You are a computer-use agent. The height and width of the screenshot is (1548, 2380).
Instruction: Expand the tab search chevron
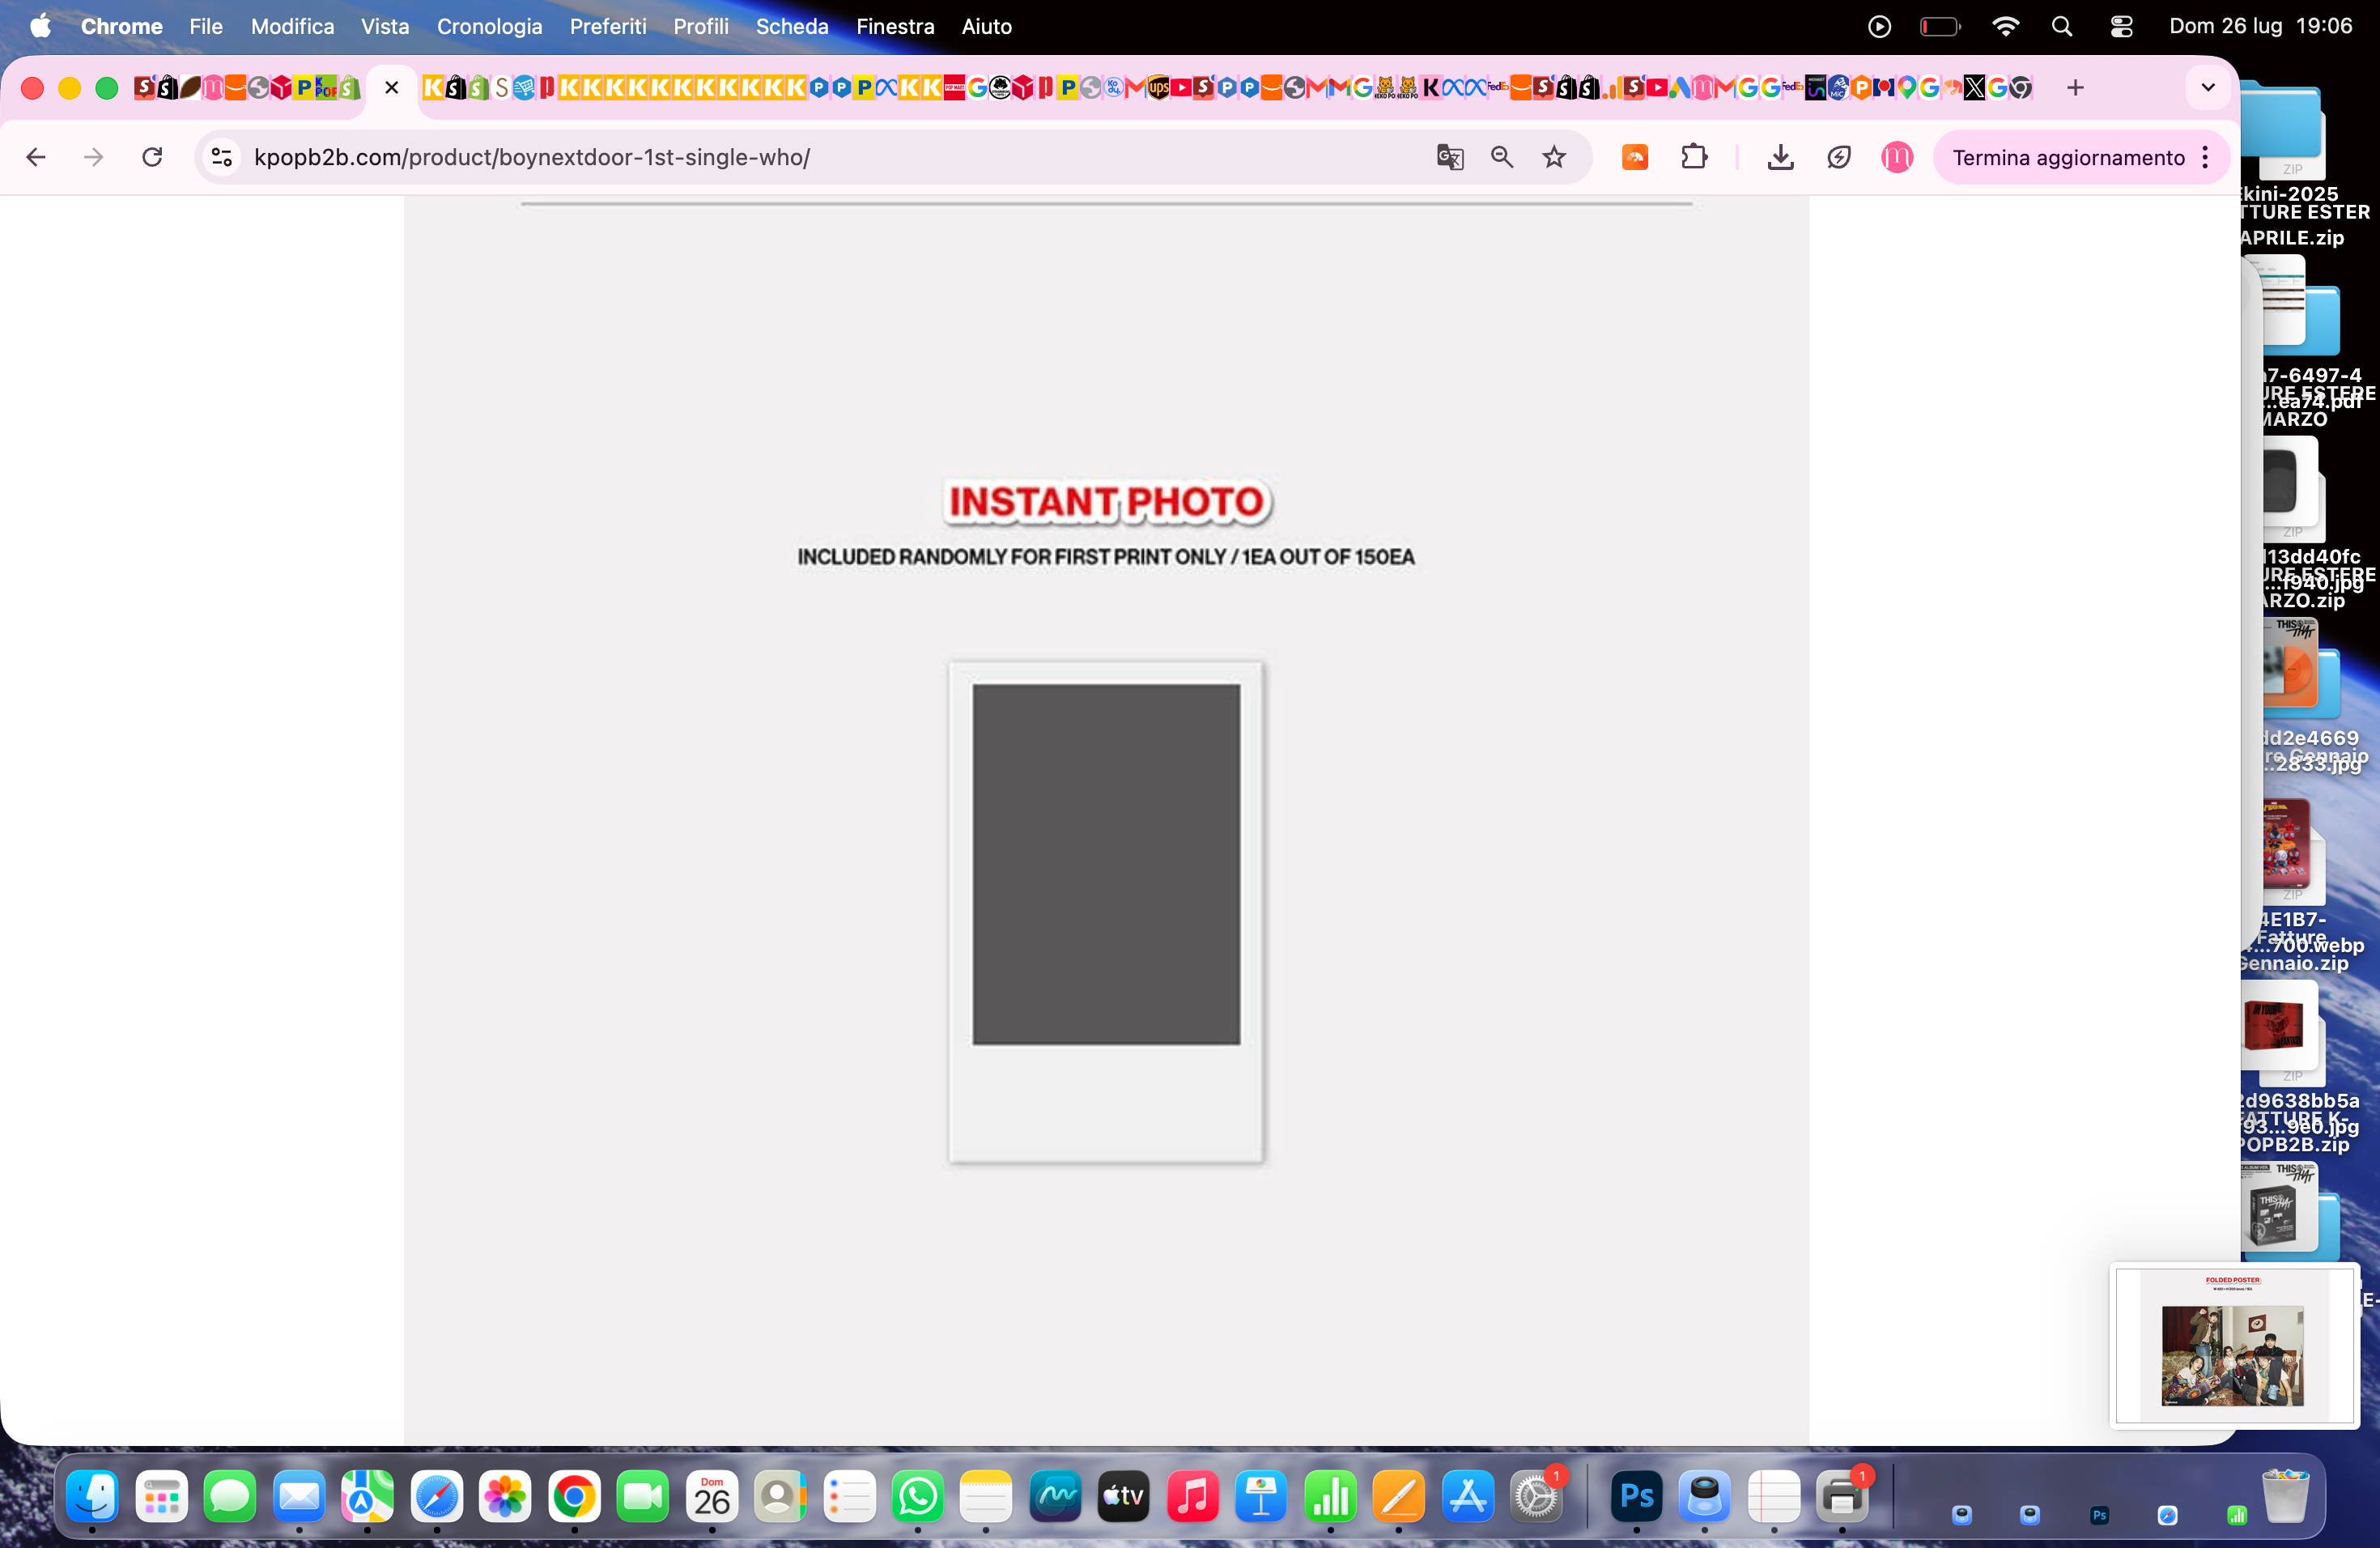pyautogui.click(x=2208, y=88)
